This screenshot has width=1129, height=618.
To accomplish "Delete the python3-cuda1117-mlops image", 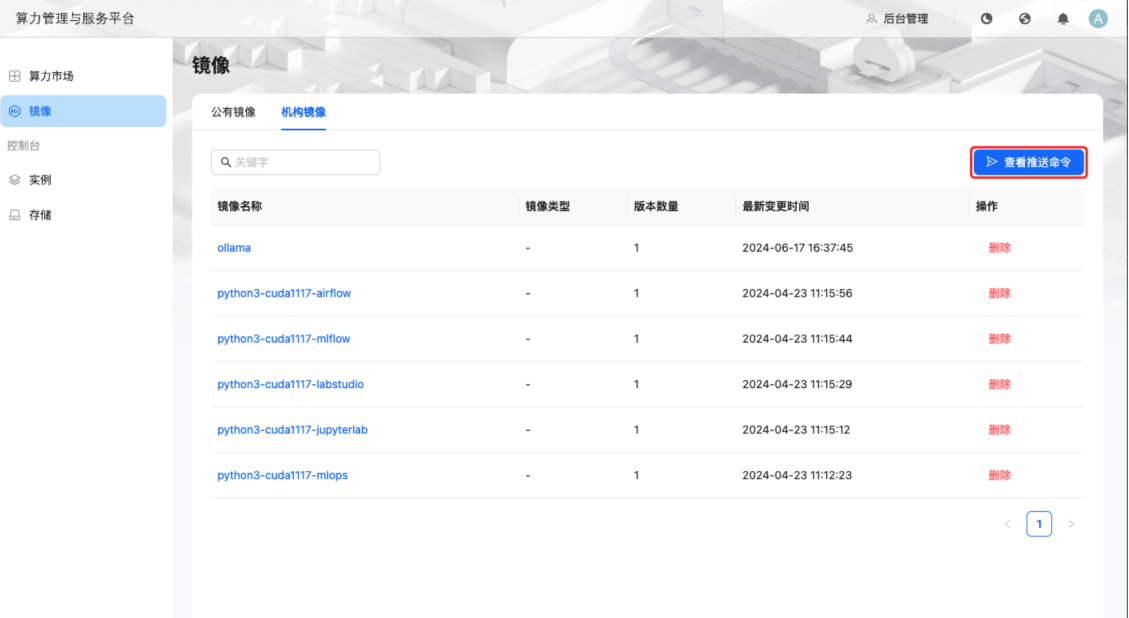I will coord(999,475).
